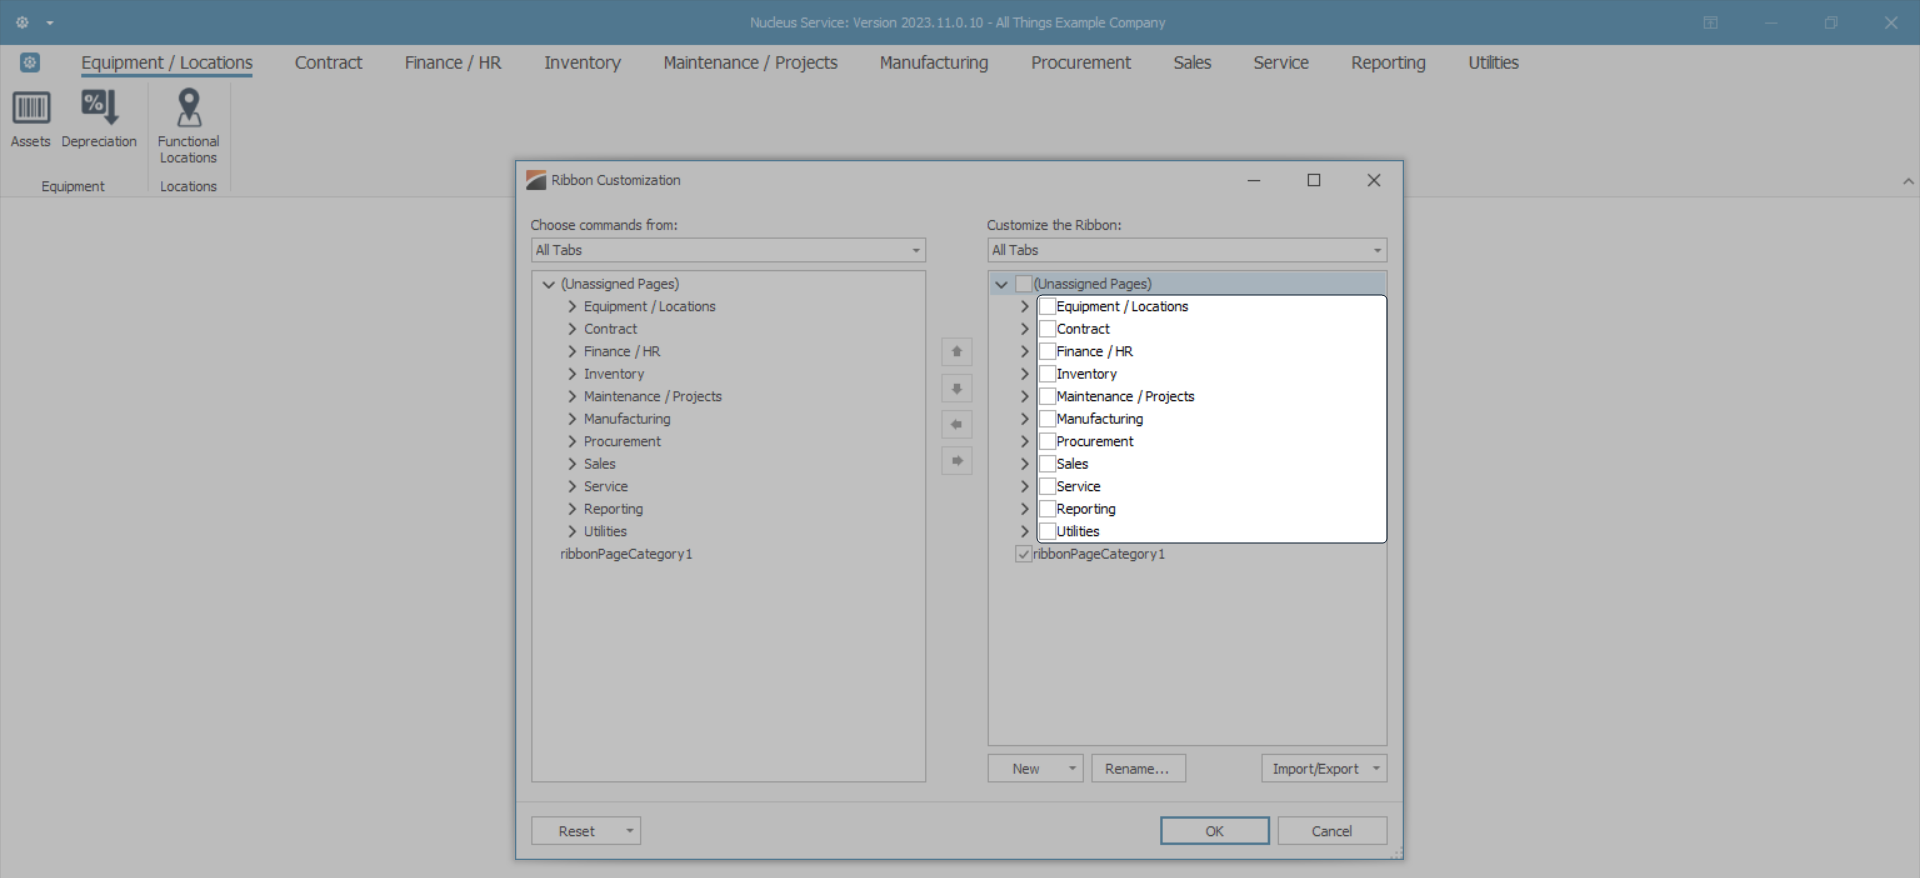Check the Procurement checkbox
The height and width of the screenshot is (878, 1920).
[x=1048, y=441]
